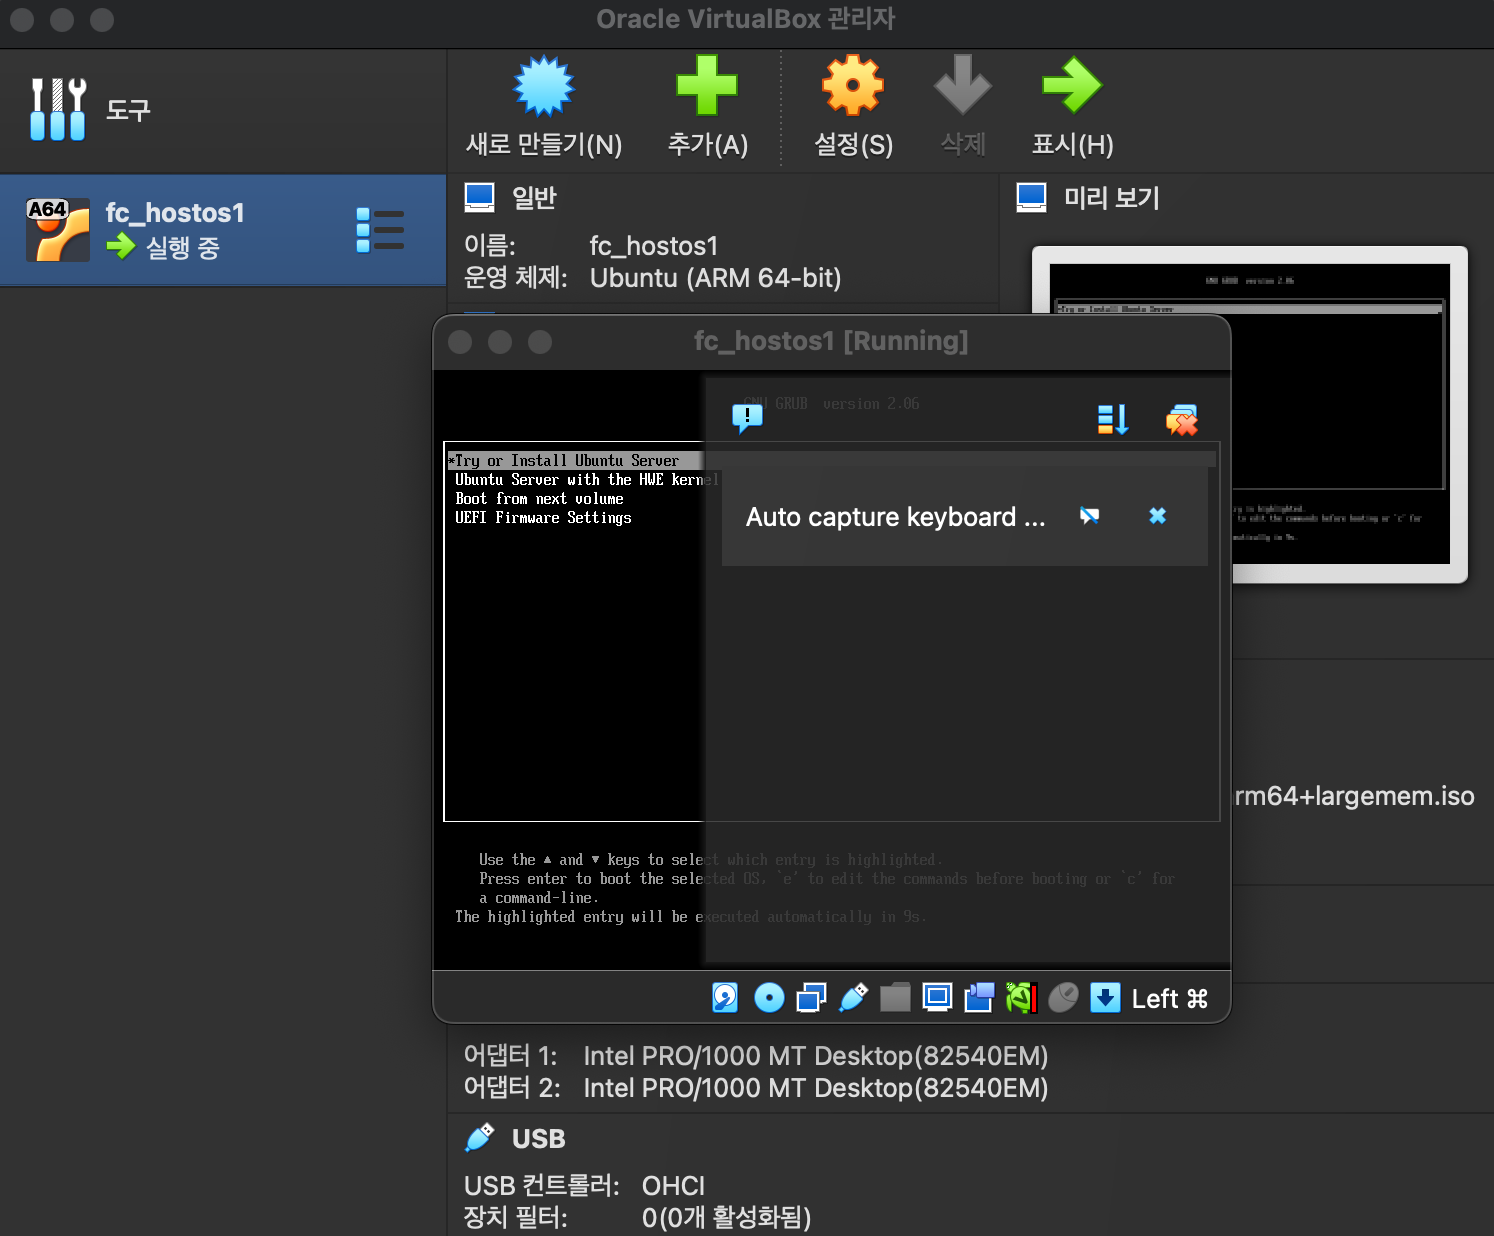Open the fc_hostos1 machine tools menu icon
Viewport: 1494px width, 1236px height.
(380, 230)
